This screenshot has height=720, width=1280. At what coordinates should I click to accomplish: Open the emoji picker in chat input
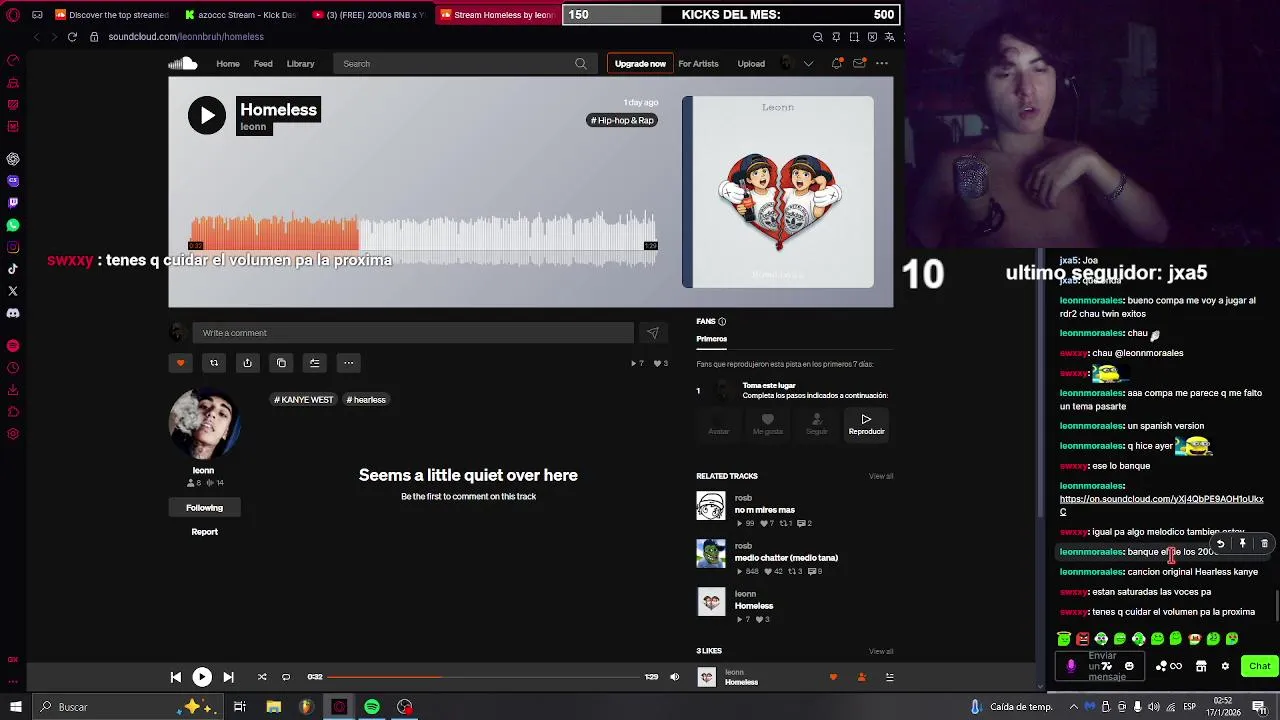[x=1129, y=666]
